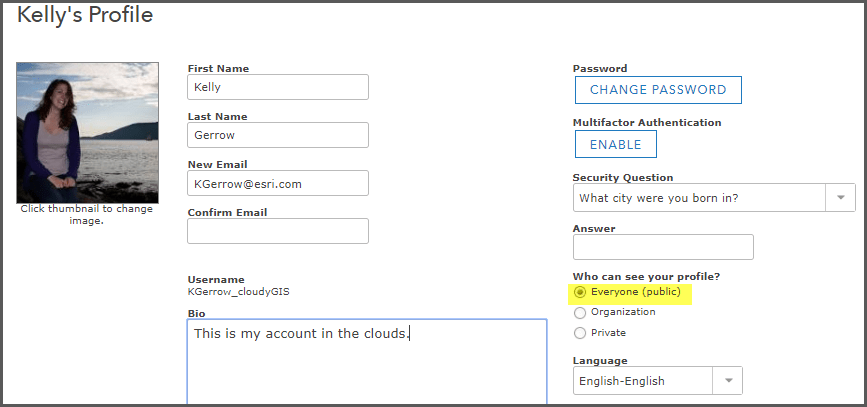Click the New Email field

click(277, 183)
